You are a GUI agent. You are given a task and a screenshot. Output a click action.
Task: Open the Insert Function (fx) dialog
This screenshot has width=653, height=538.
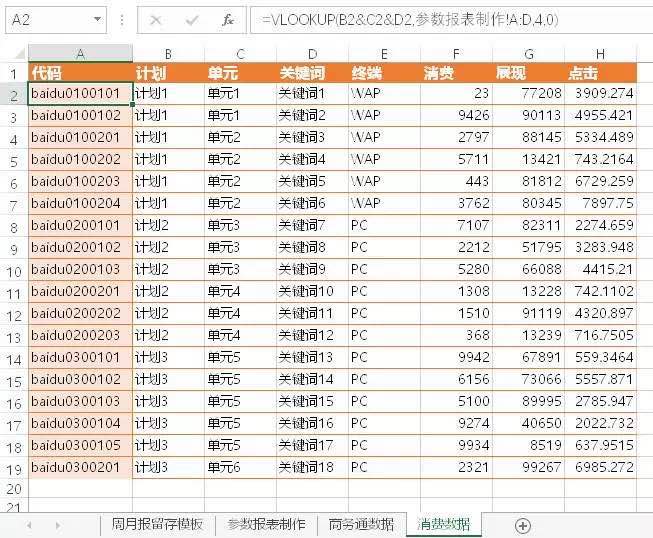[x=227, y=19]
